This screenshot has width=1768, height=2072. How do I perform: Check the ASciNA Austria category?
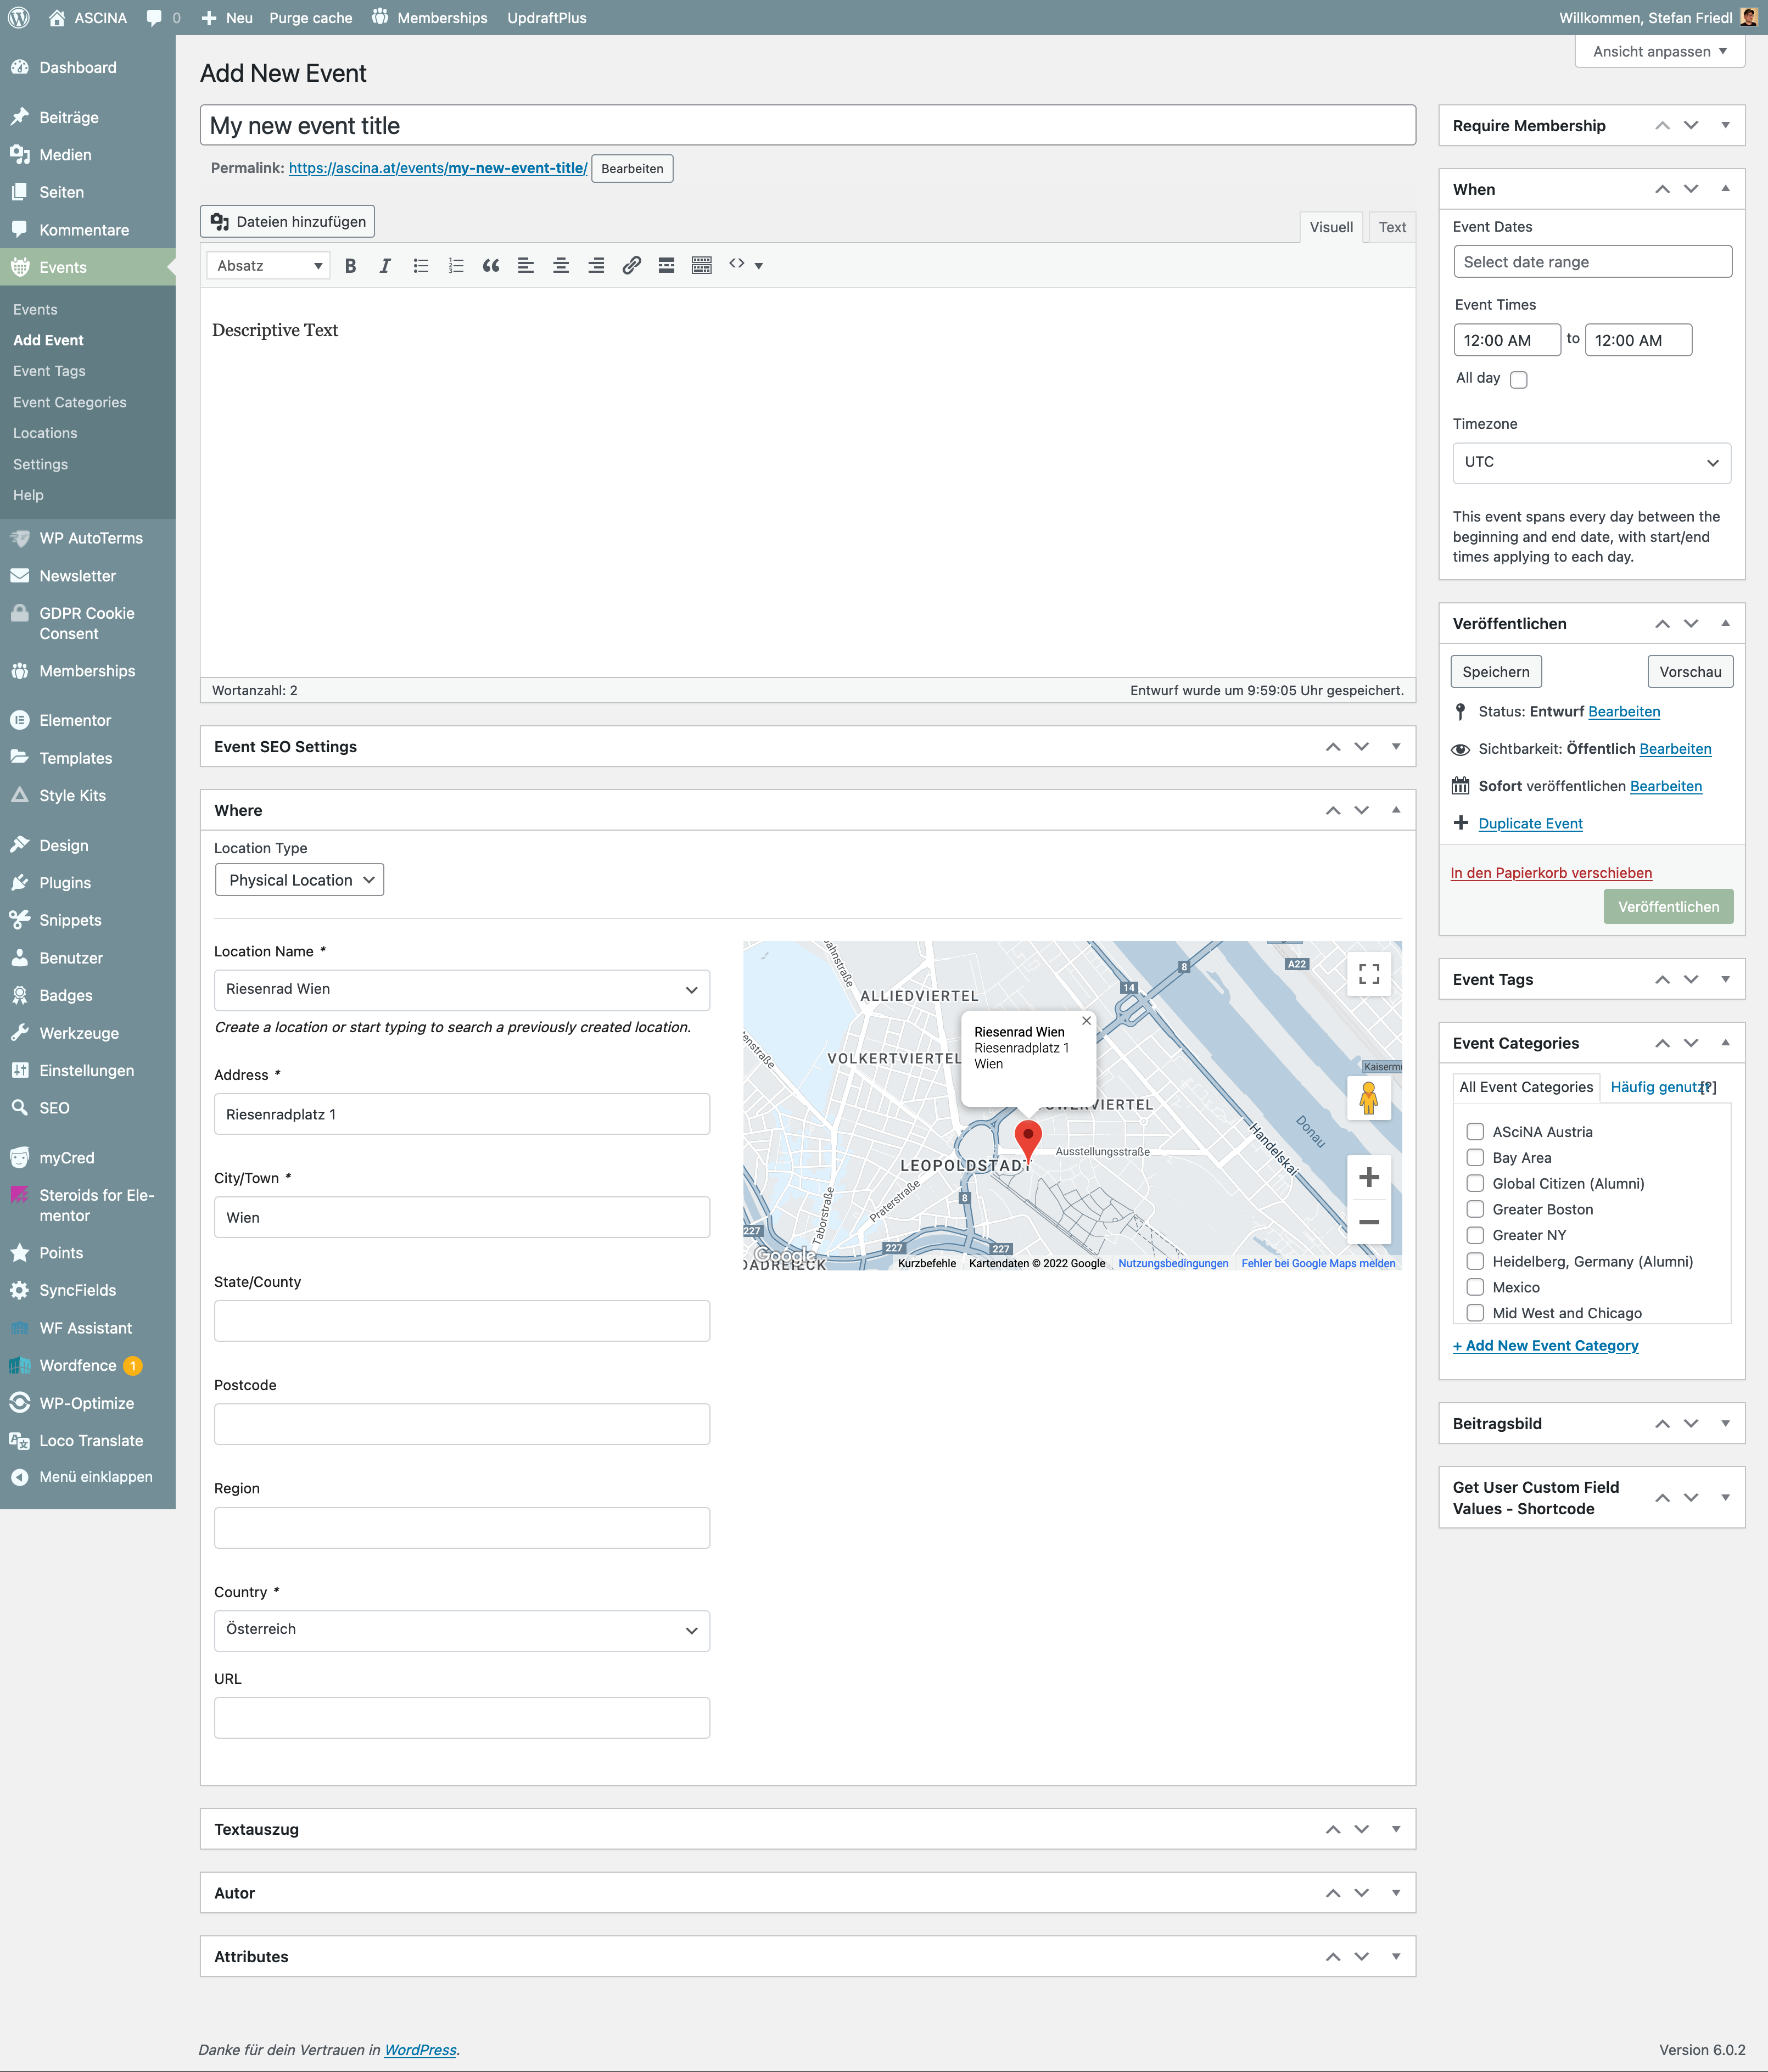click(x=1474, y=1132)
